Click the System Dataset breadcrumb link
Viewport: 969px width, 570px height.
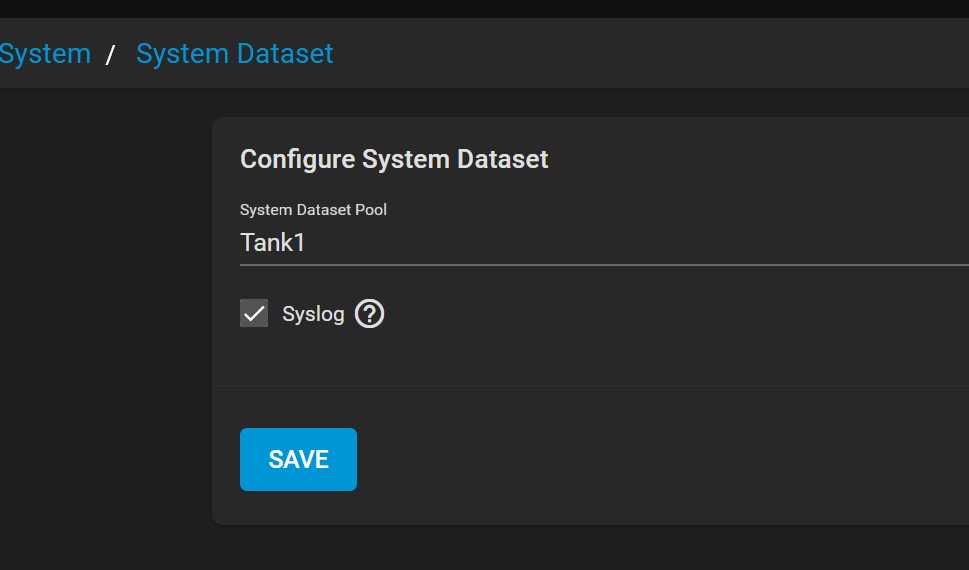click(234, 53)
